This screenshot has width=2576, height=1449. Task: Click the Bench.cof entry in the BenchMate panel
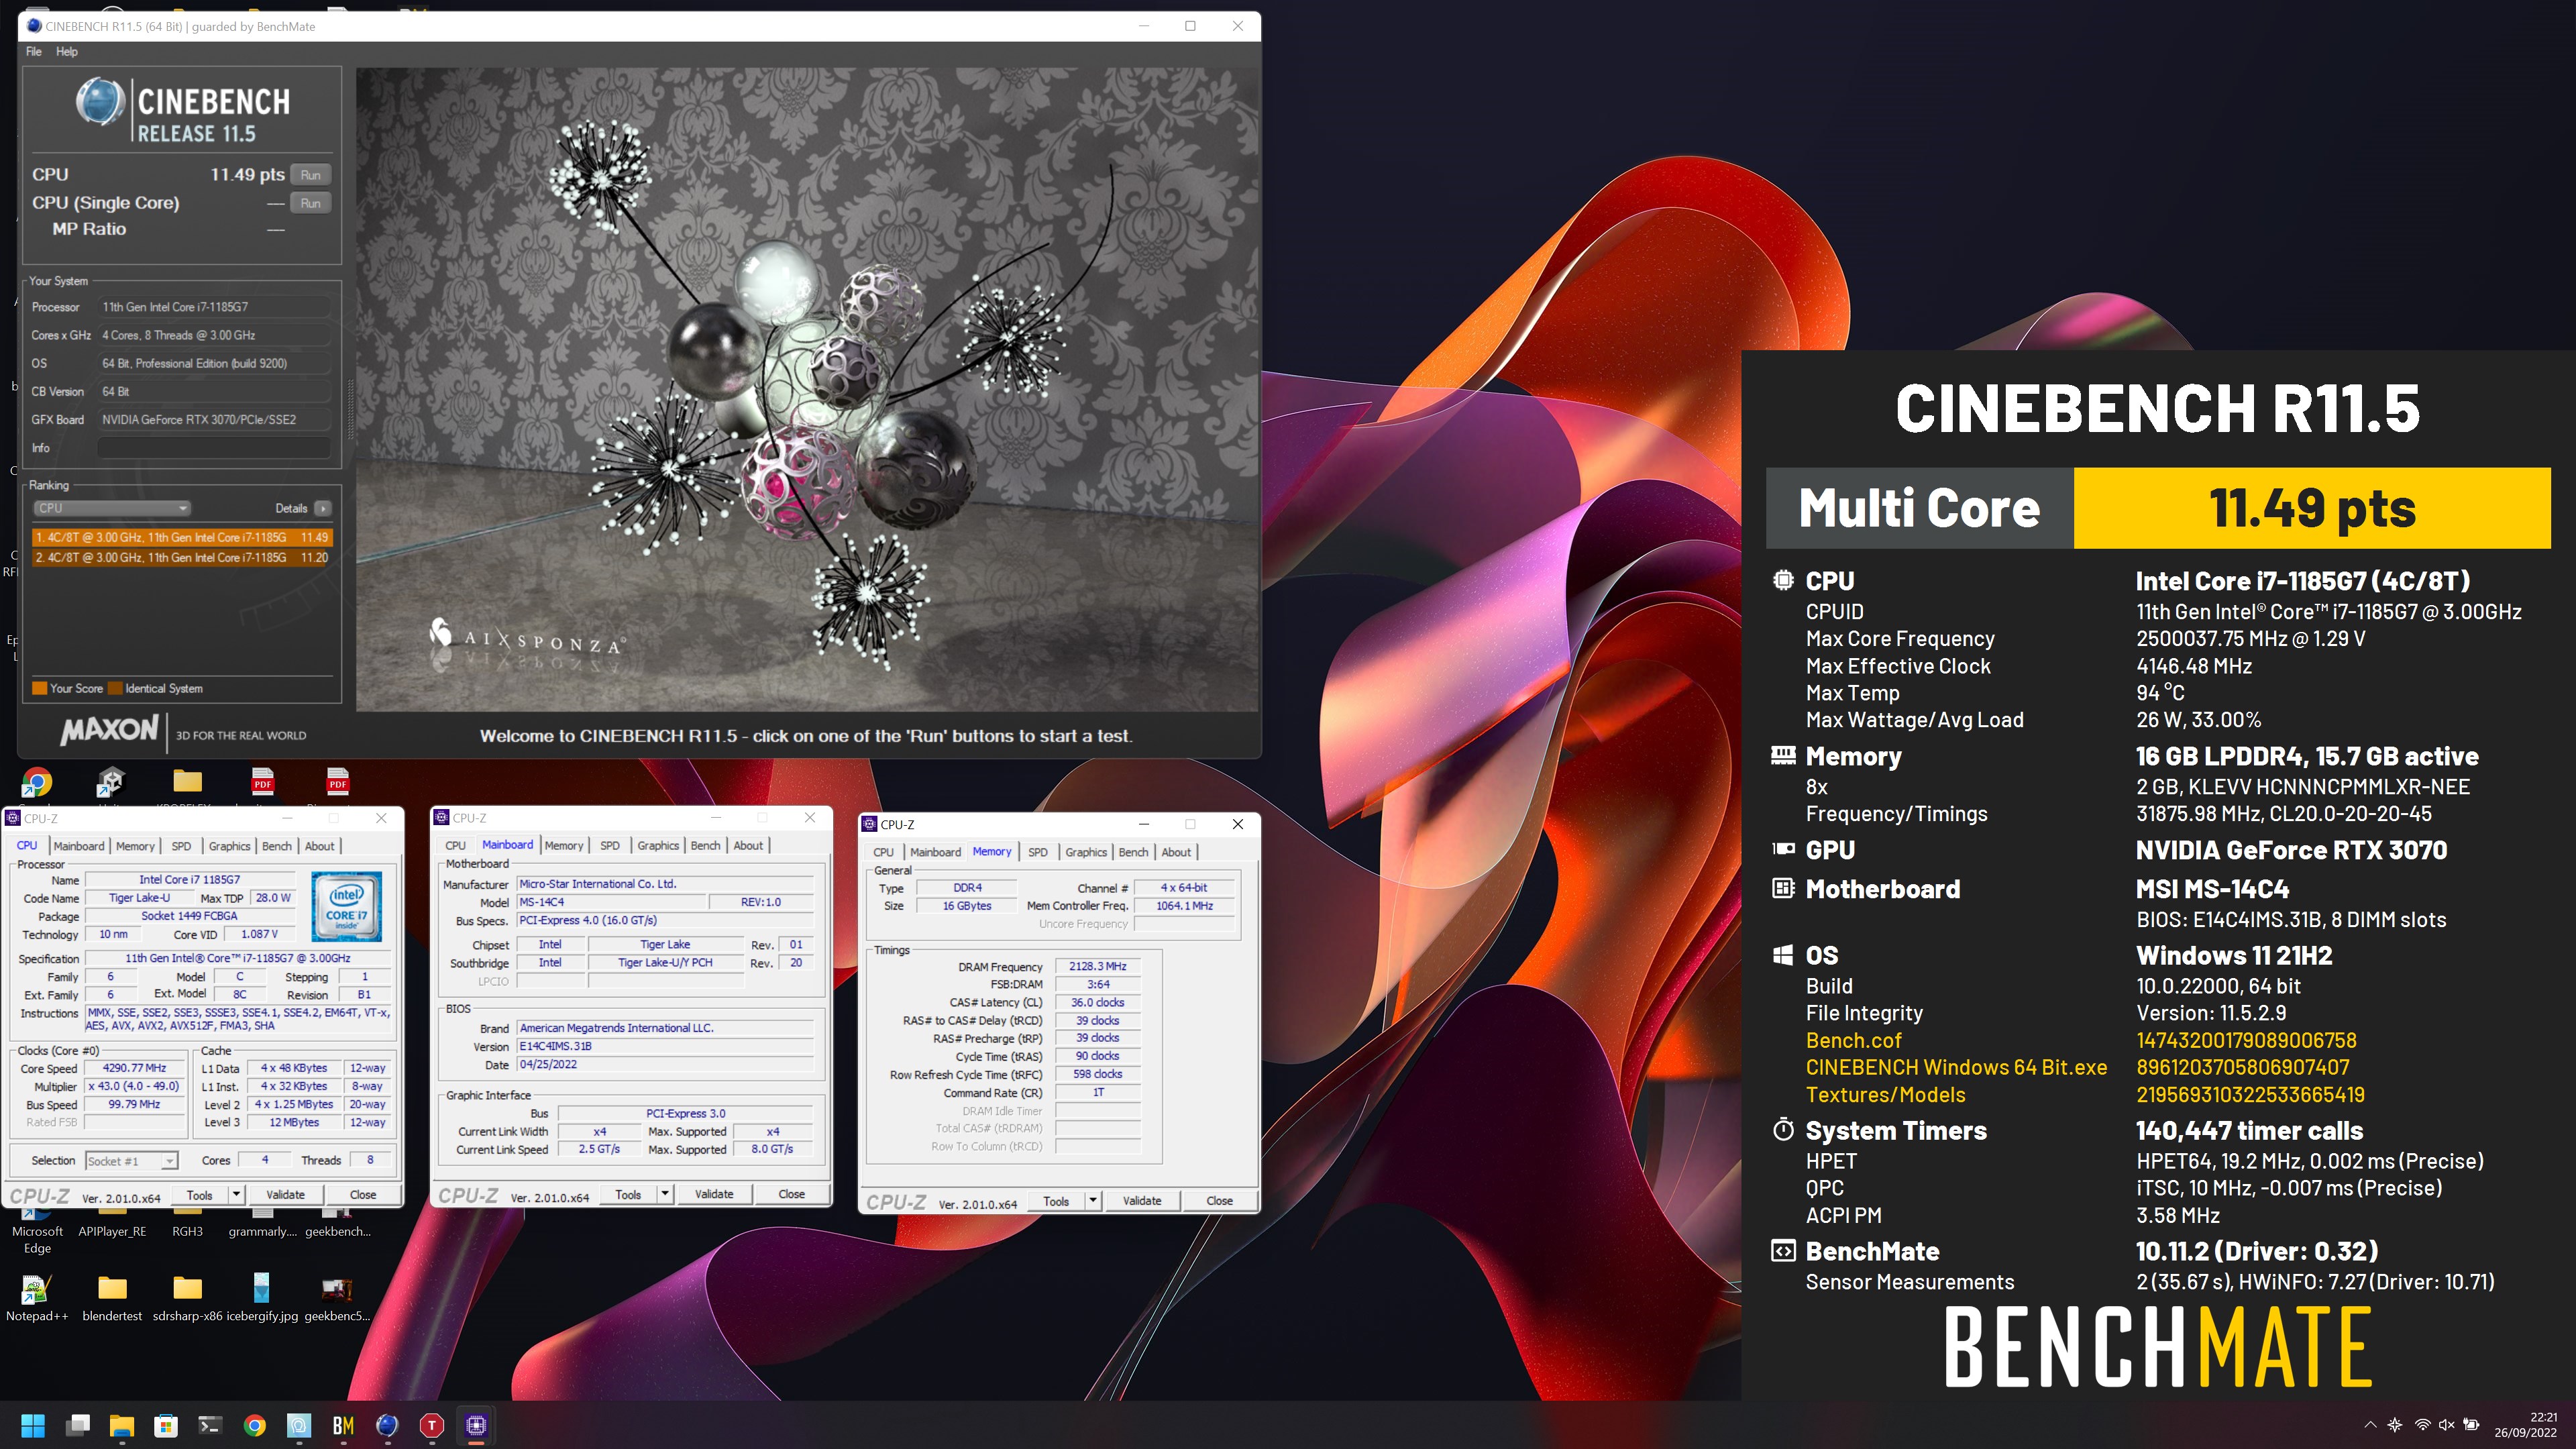1853,1041
